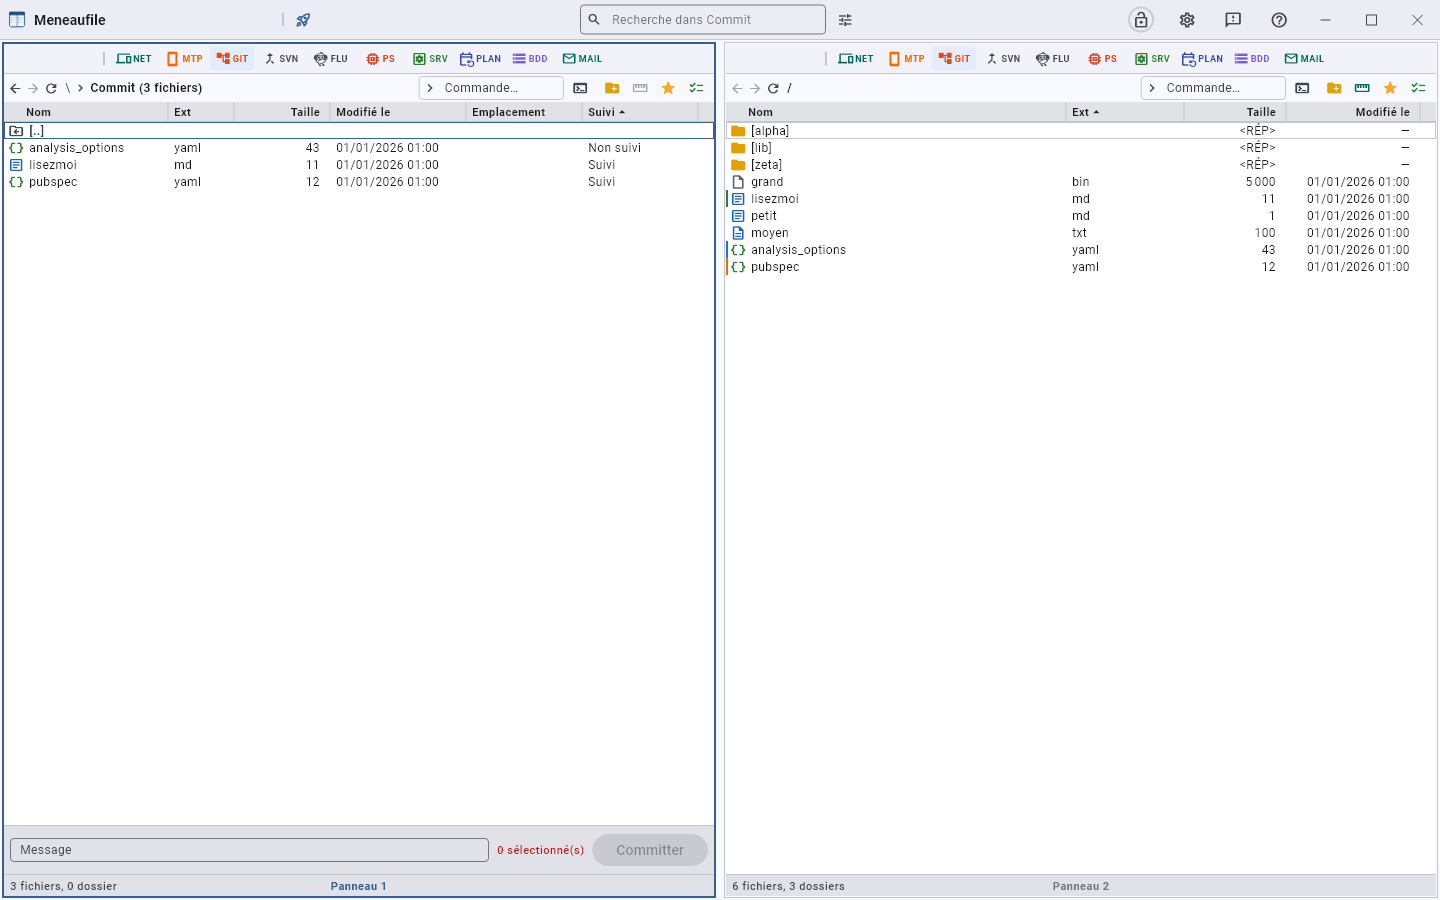The width and height of the screenshot is (1440, 900).
Task: Toggle the lock icon in the title bar
Action: [x=1141, y=20]
